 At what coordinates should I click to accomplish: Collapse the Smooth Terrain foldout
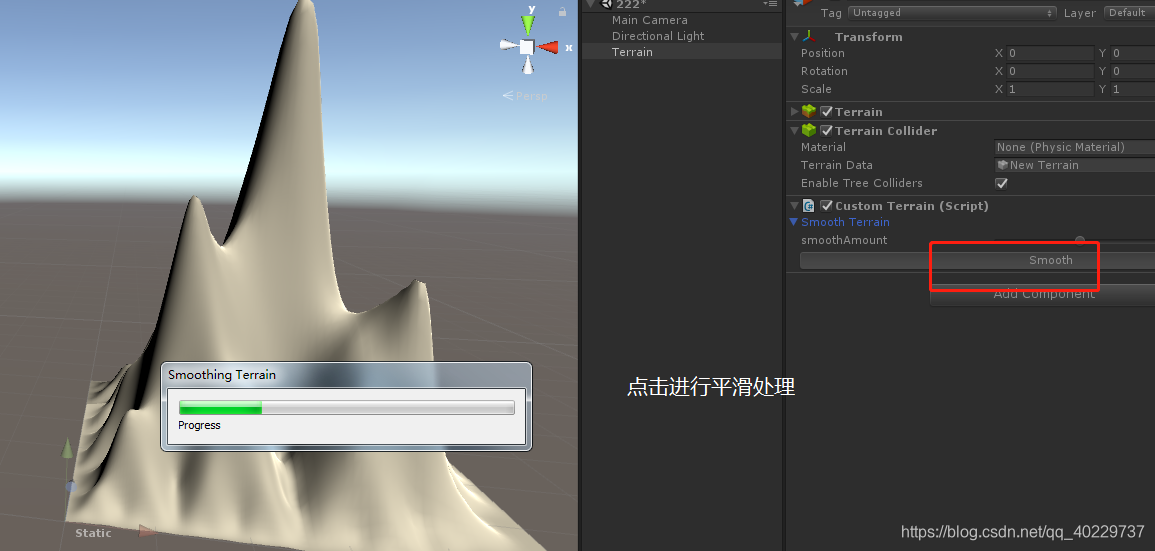[793, 222]
